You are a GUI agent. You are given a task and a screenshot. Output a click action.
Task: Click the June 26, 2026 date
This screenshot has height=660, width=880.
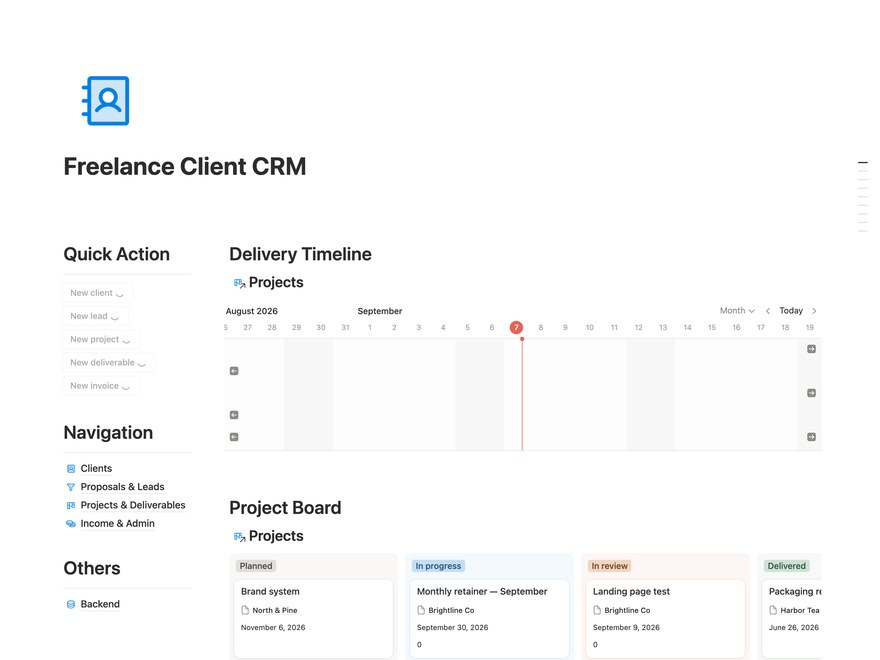tap(794, 627)
